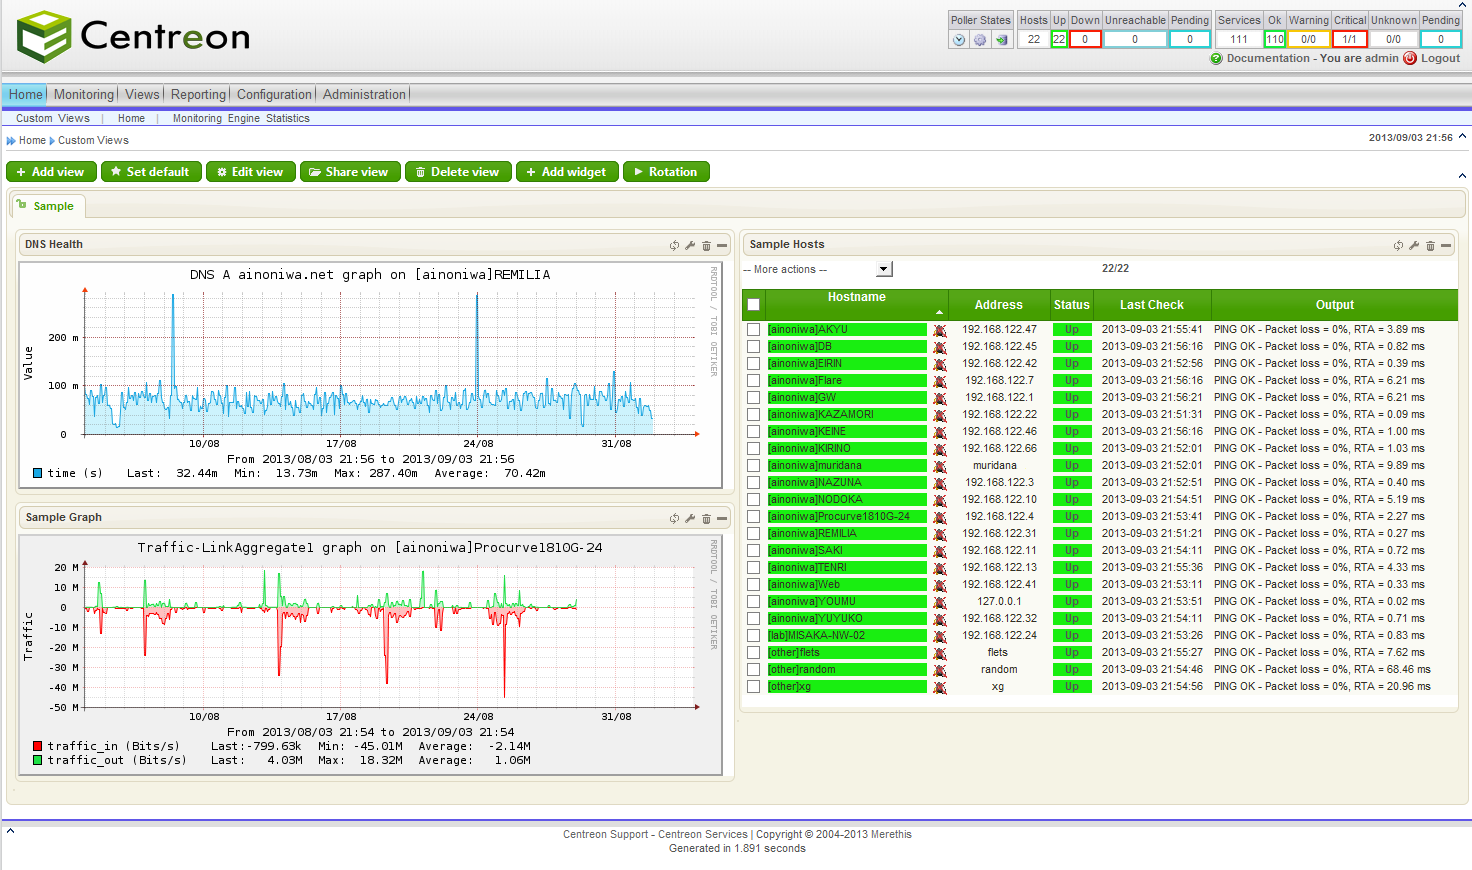Check the checkbox for host [ainoniwa]REMILIA
Image resolution: width=1472 pixels, height=870 pixels.
coord(753,533)
